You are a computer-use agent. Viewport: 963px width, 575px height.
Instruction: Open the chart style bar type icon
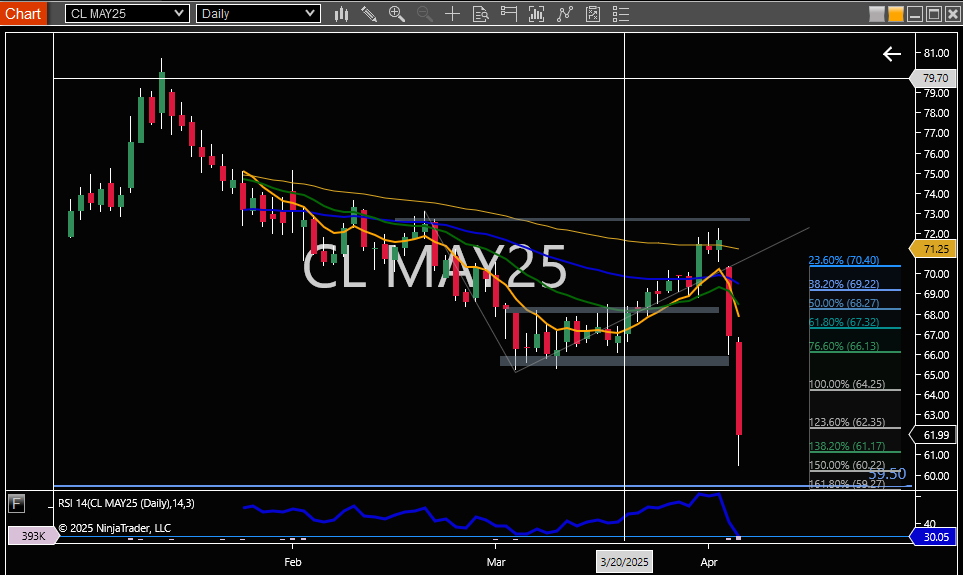[x=341, y=14]
